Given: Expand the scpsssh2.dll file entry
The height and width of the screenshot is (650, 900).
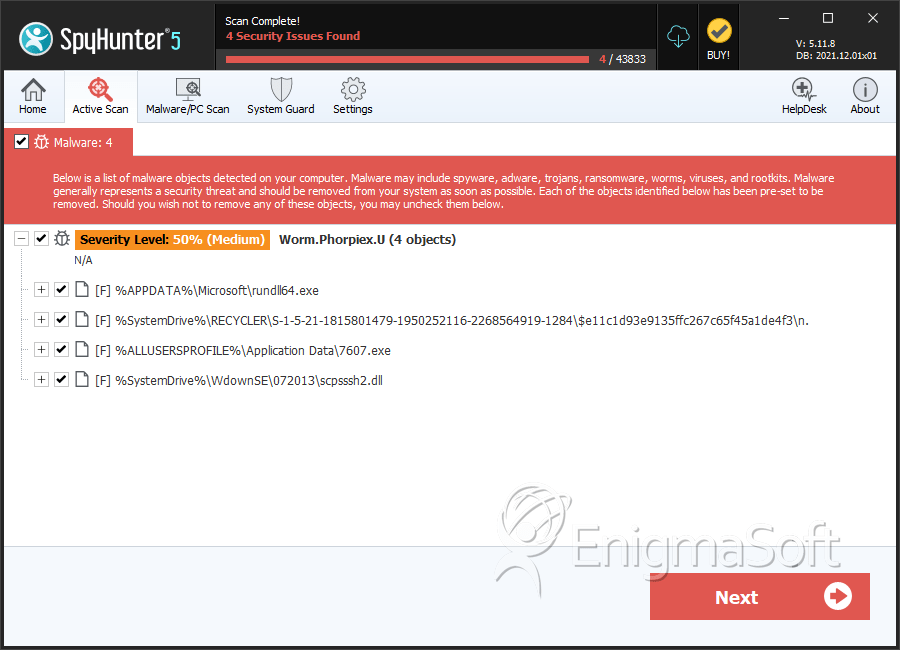Looking at the screenshot, I should 41,379.
